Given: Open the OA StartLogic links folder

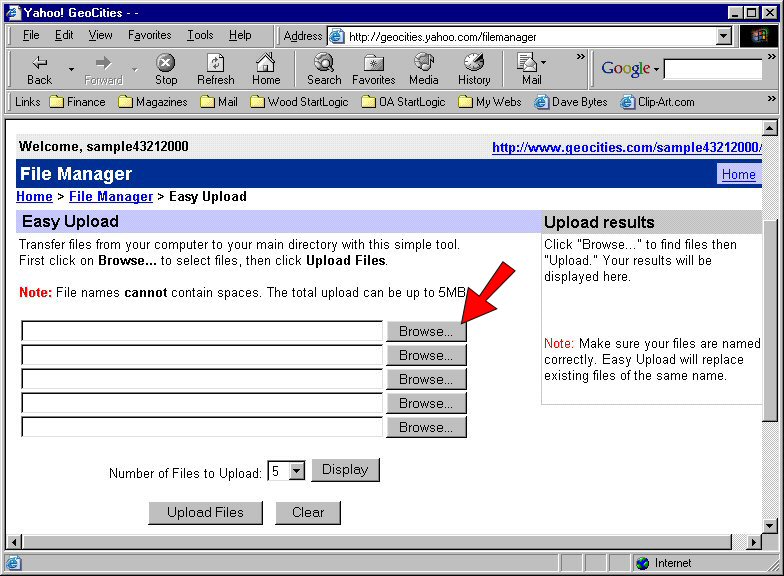Looking at the screenshot, I should (403, 102).
